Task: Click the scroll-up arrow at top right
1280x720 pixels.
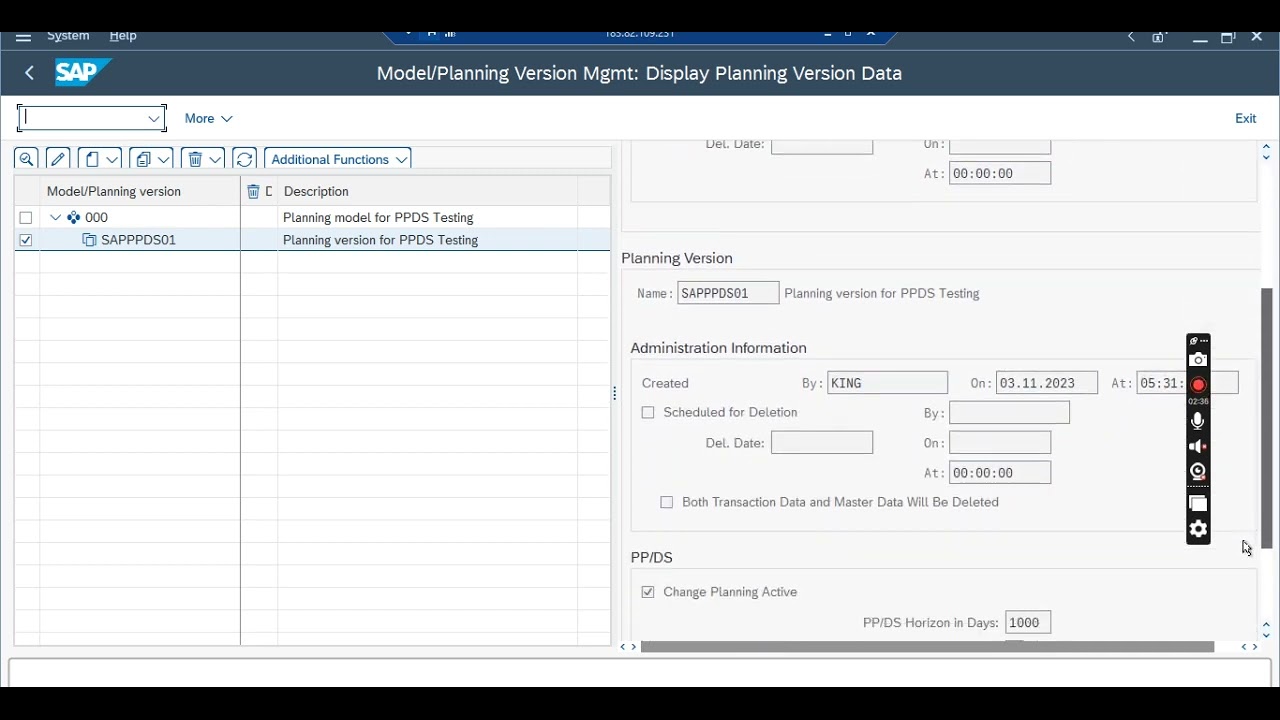Action: 1266,147
